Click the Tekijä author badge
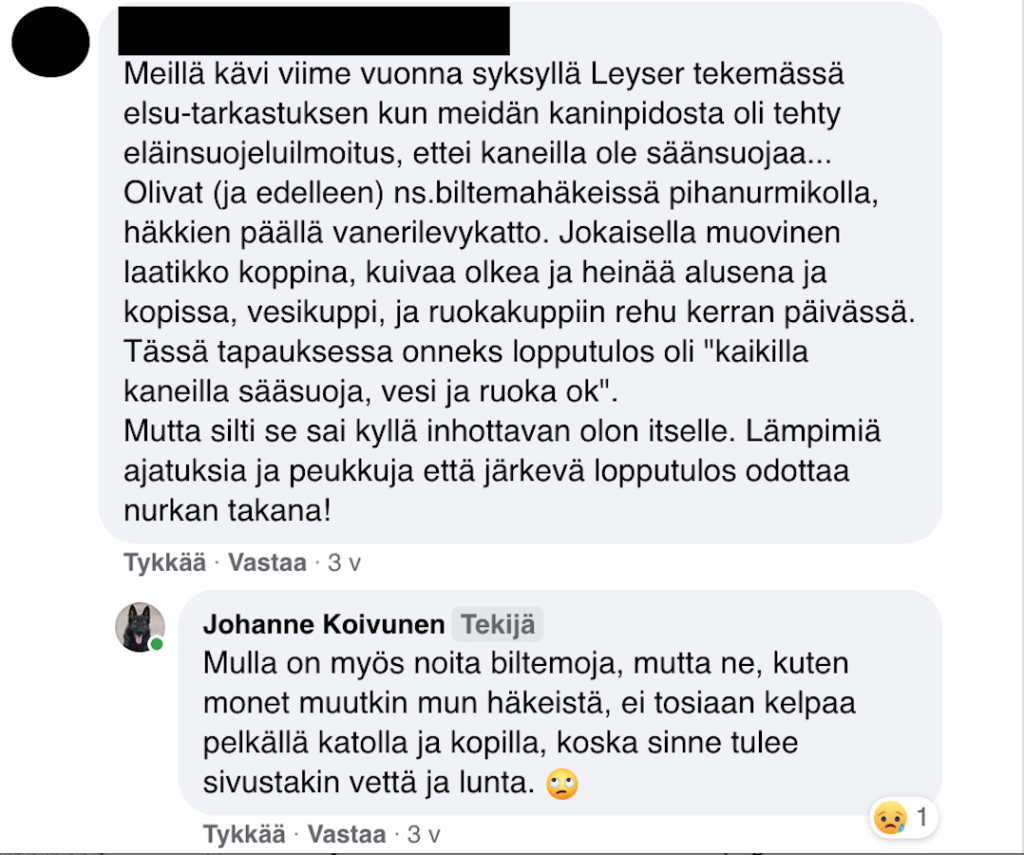The height and width of the screenshot is (855, 1024). coord(498,624)
